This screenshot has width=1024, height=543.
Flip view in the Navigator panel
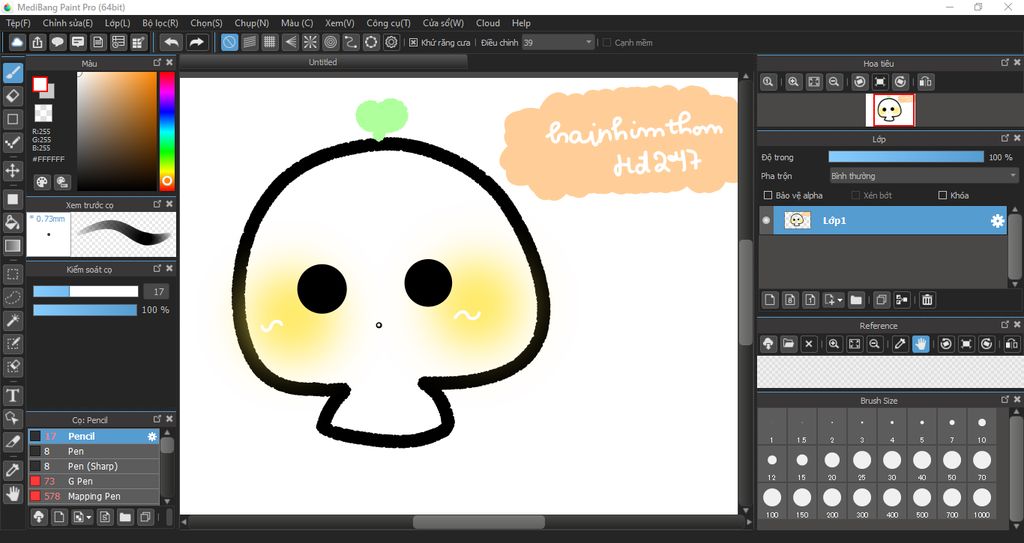925,82
